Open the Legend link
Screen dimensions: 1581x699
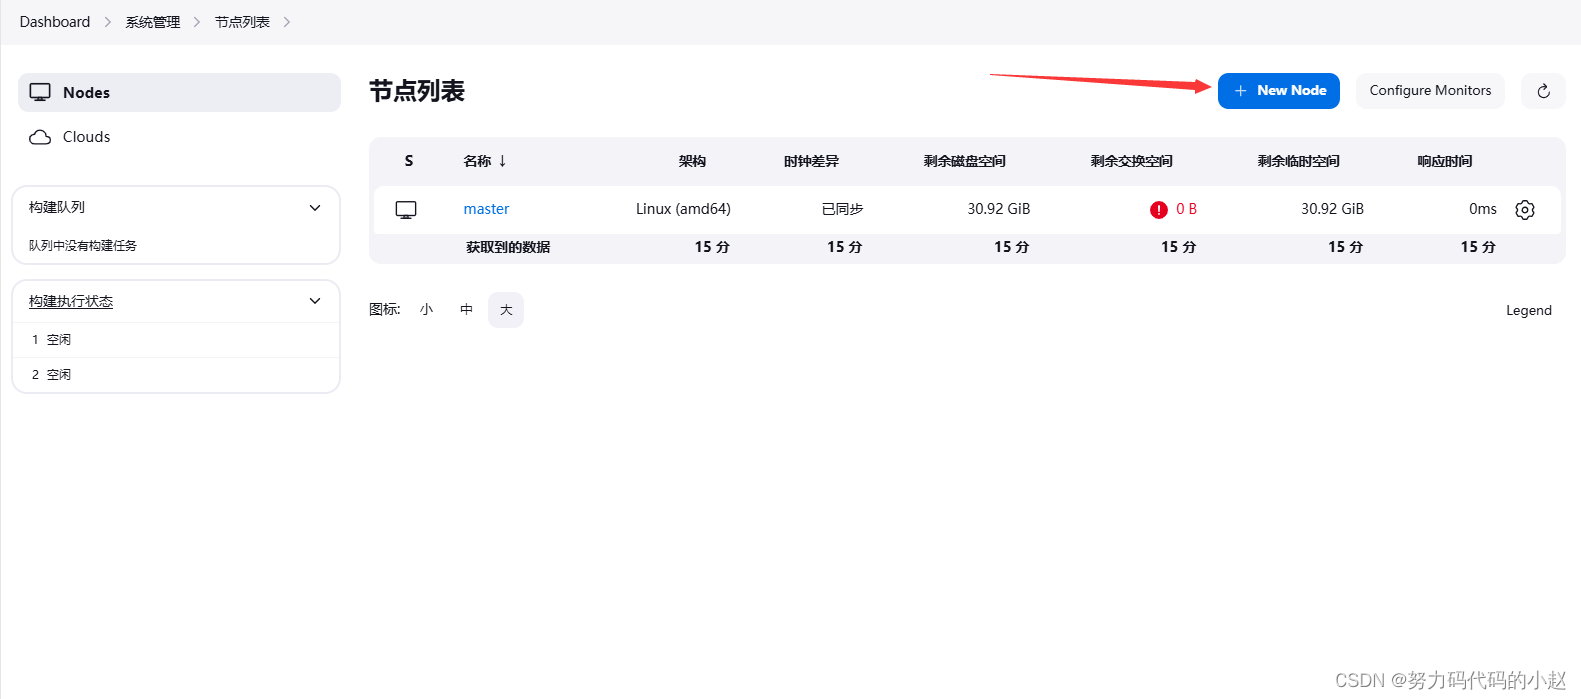pyautogui.click(x=1529, y=311)
